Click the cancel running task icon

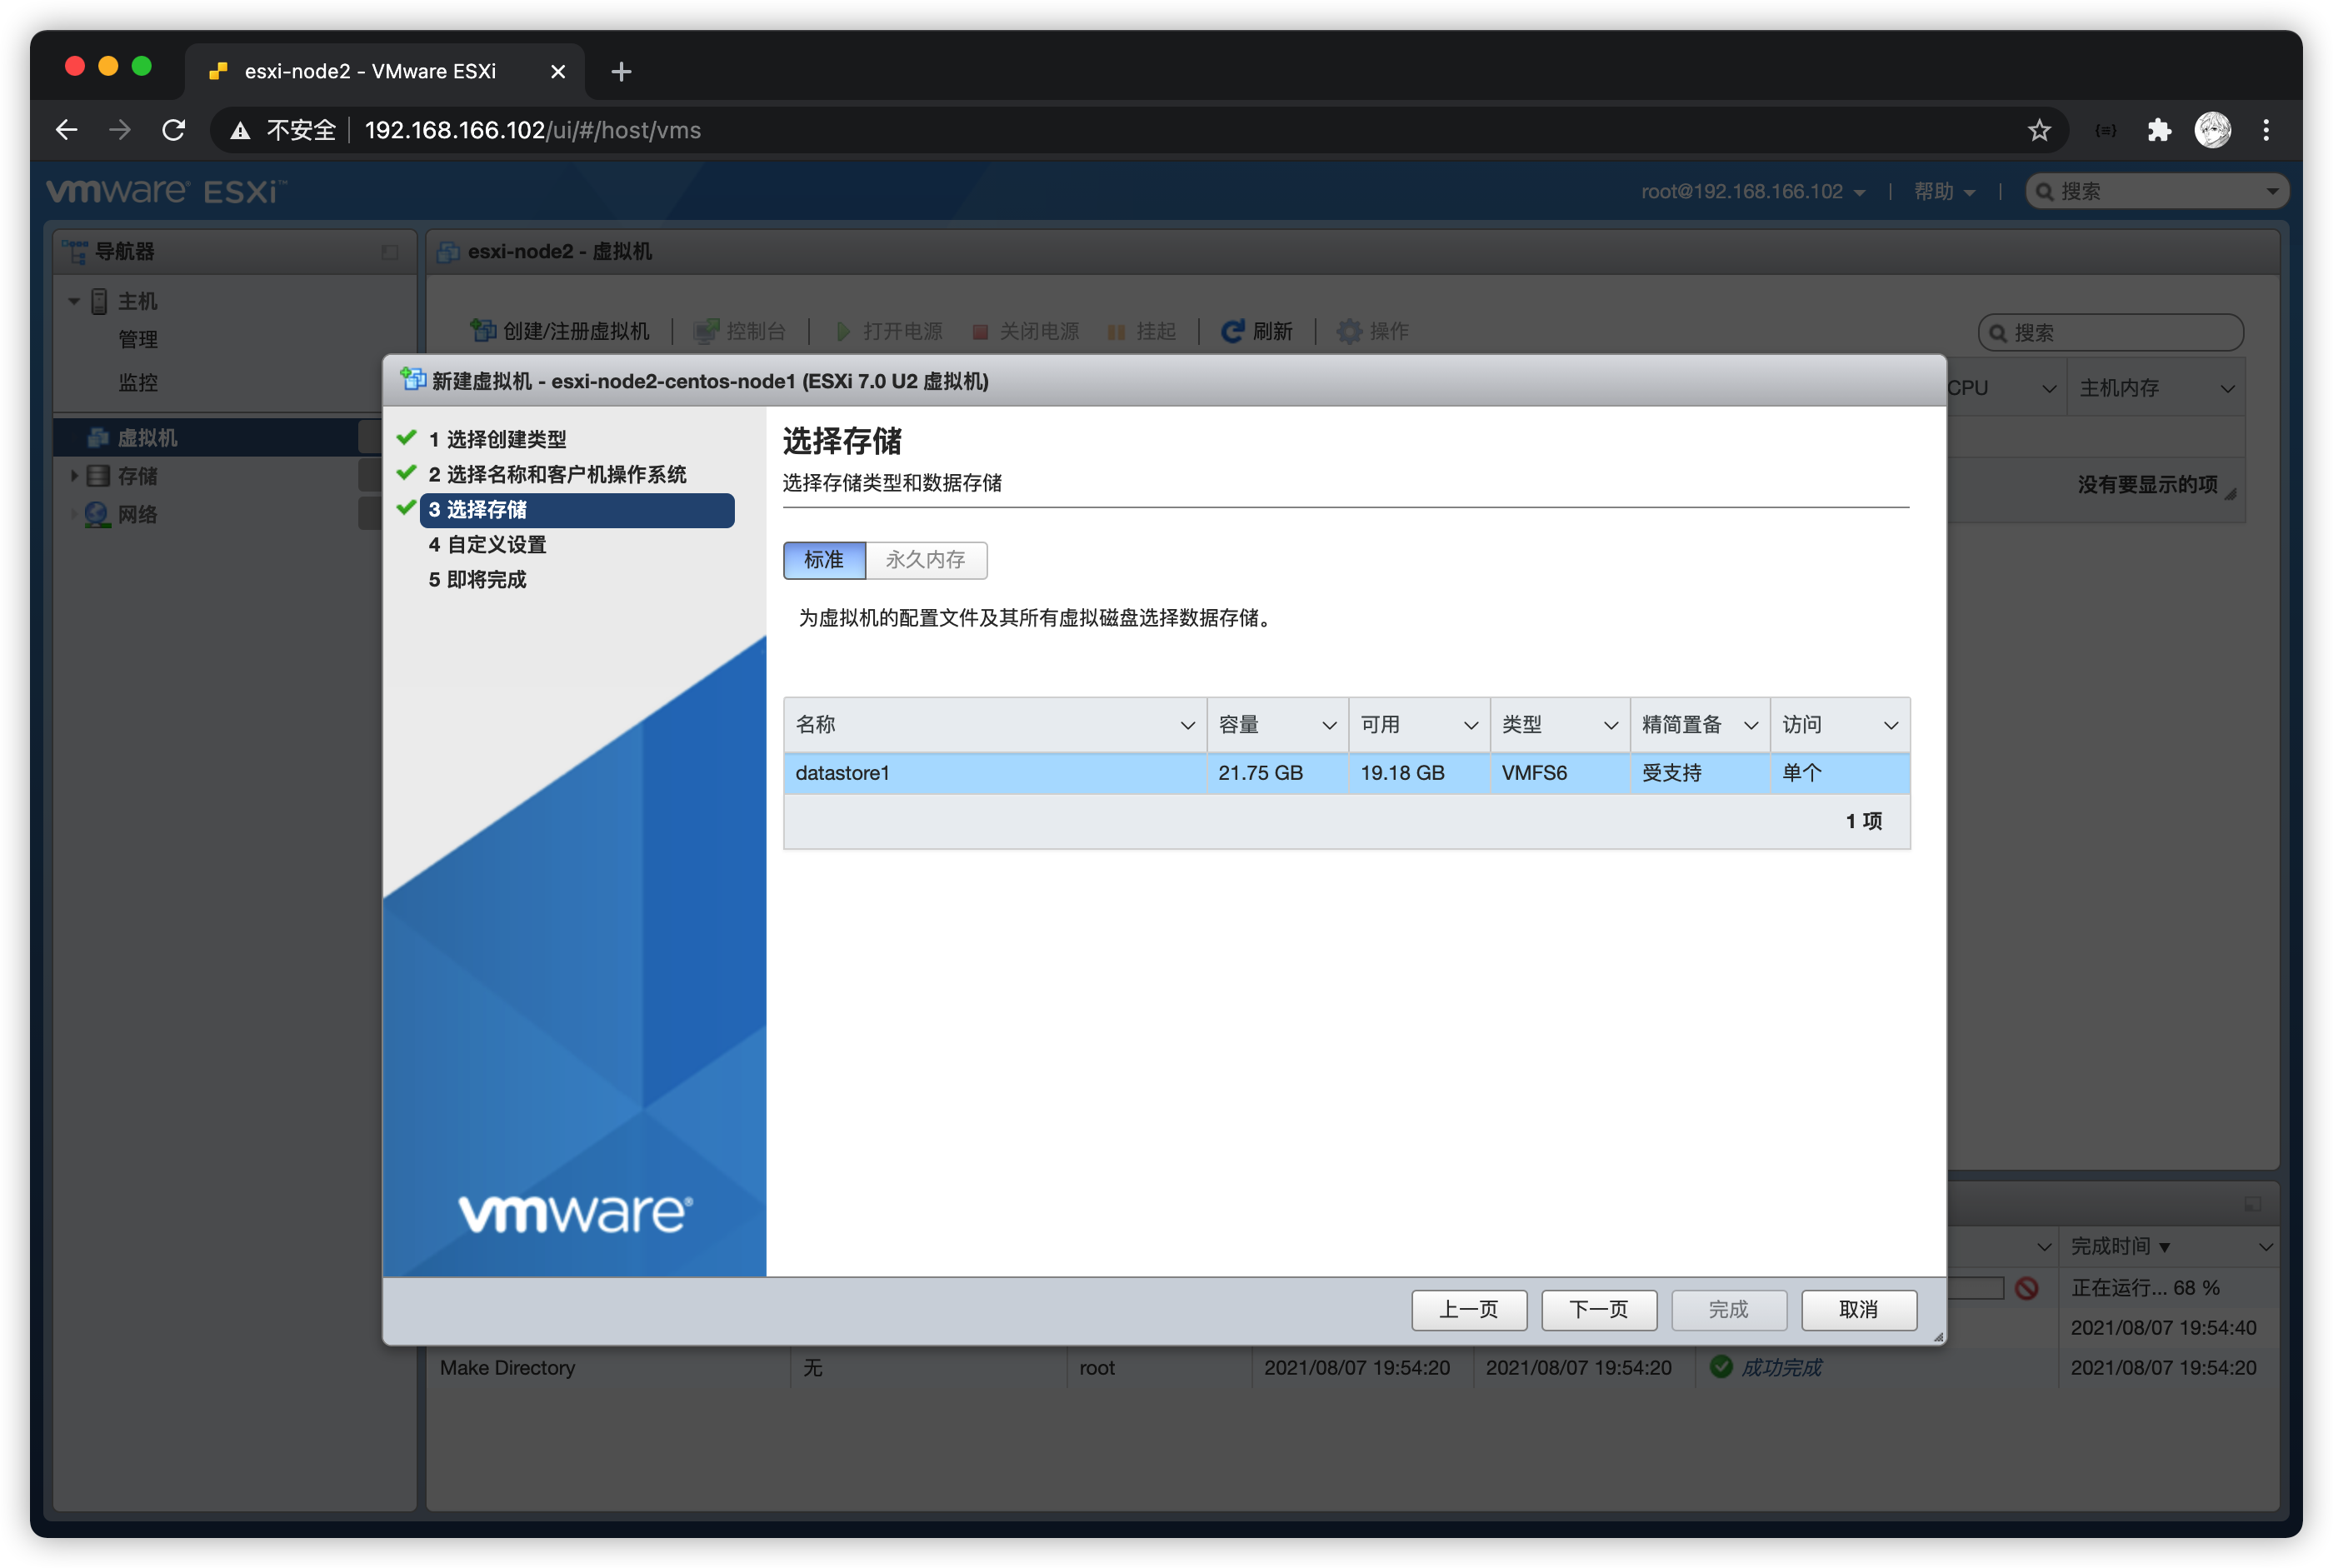[x=2027, y=1288]
